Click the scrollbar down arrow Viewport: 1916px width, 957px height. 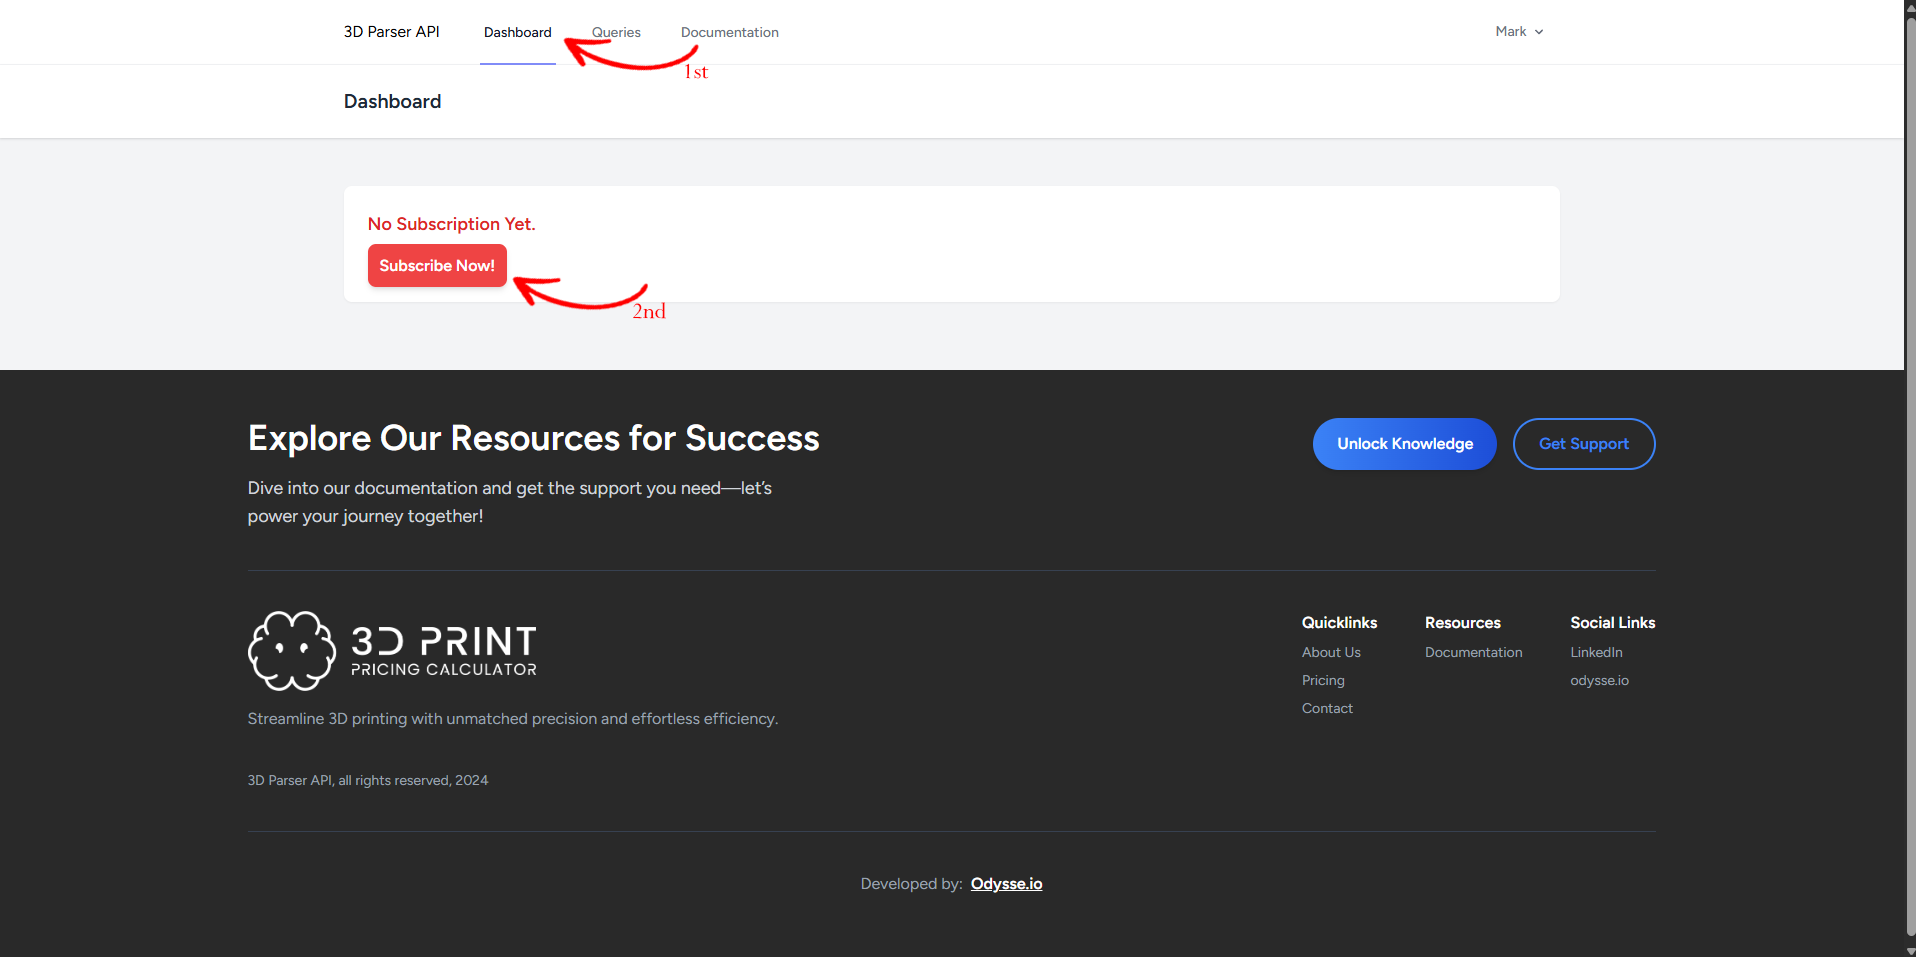point(1910,950)
